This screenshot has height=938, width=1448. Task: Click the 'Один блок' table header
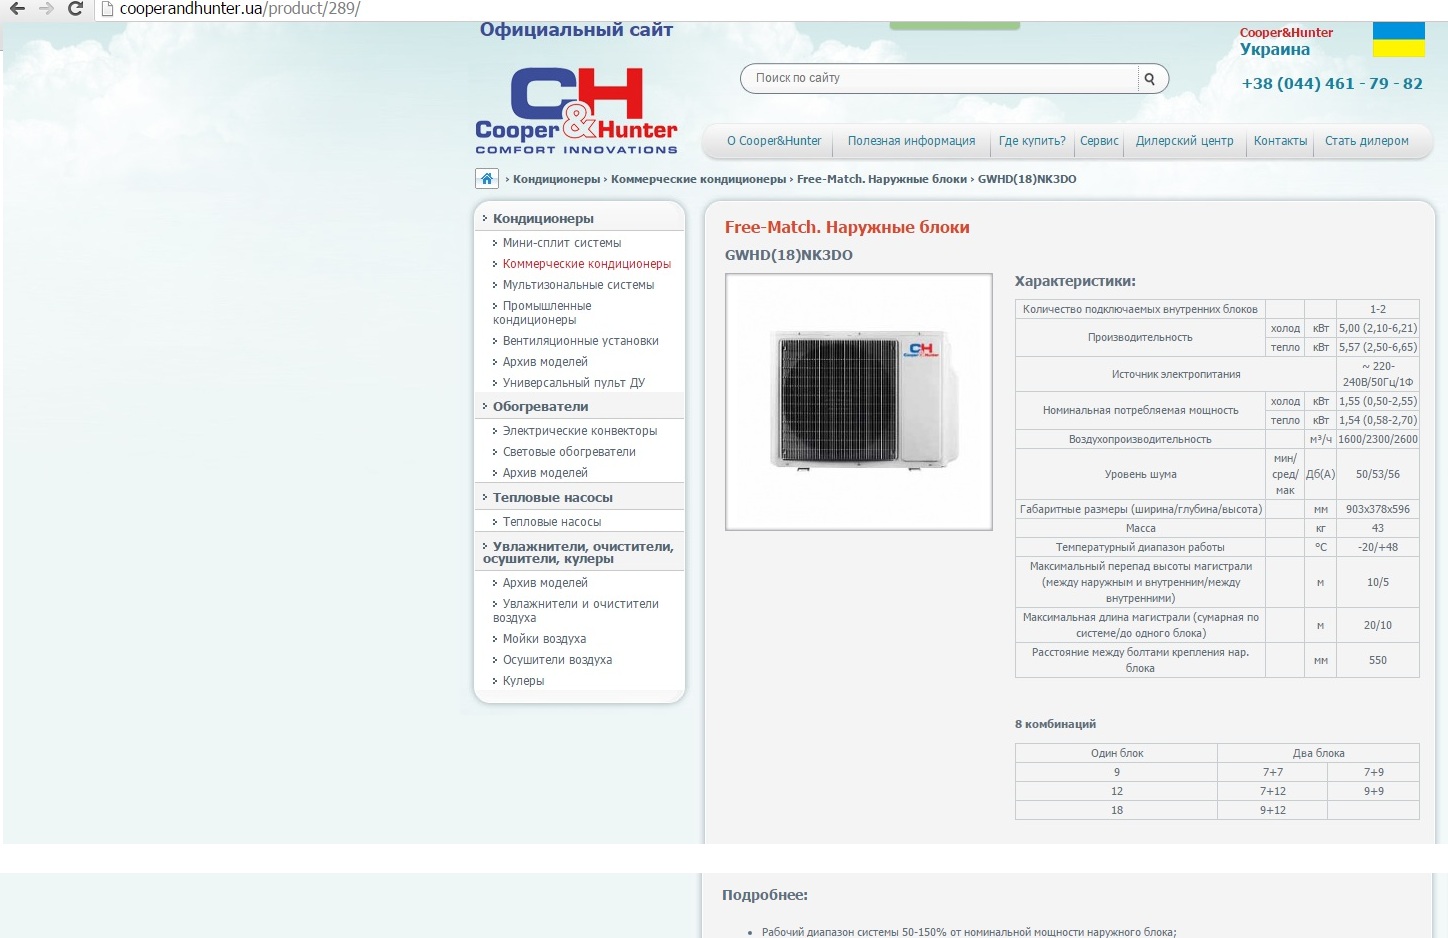point(1117,753)
